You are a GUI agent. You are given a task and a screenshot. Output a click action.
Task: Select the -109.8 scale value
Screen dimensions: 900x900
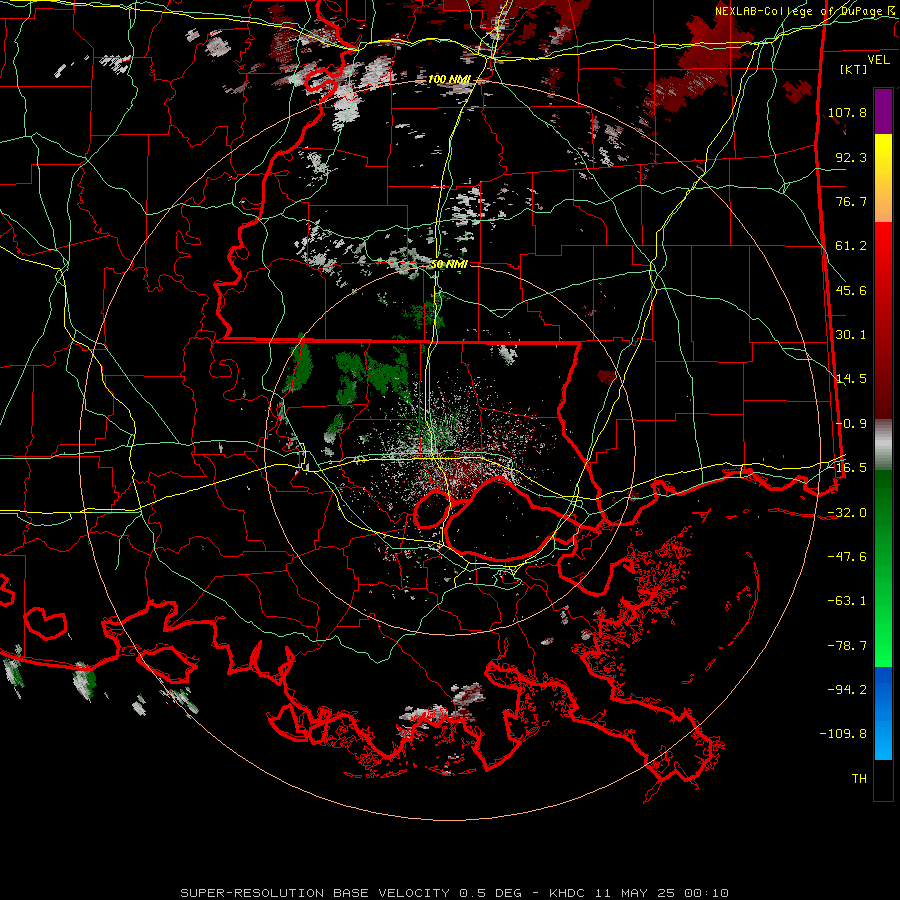(x=844, y=734)
